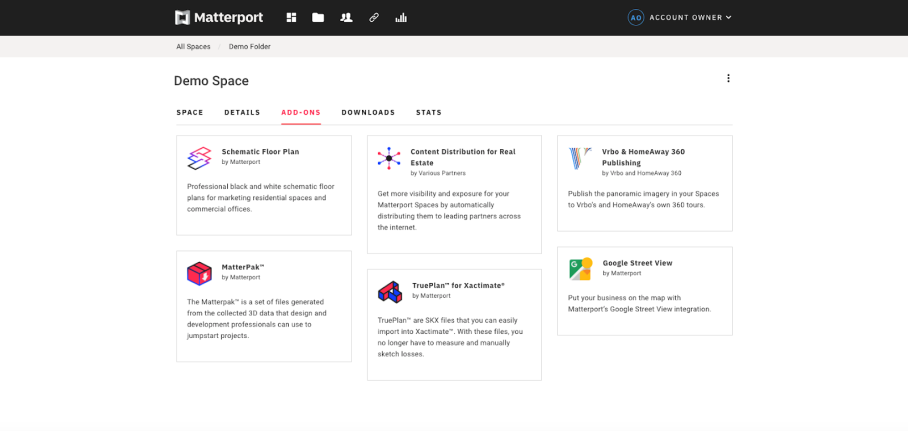
Task: Click the Google Street View description
Action: click(640, 304)
